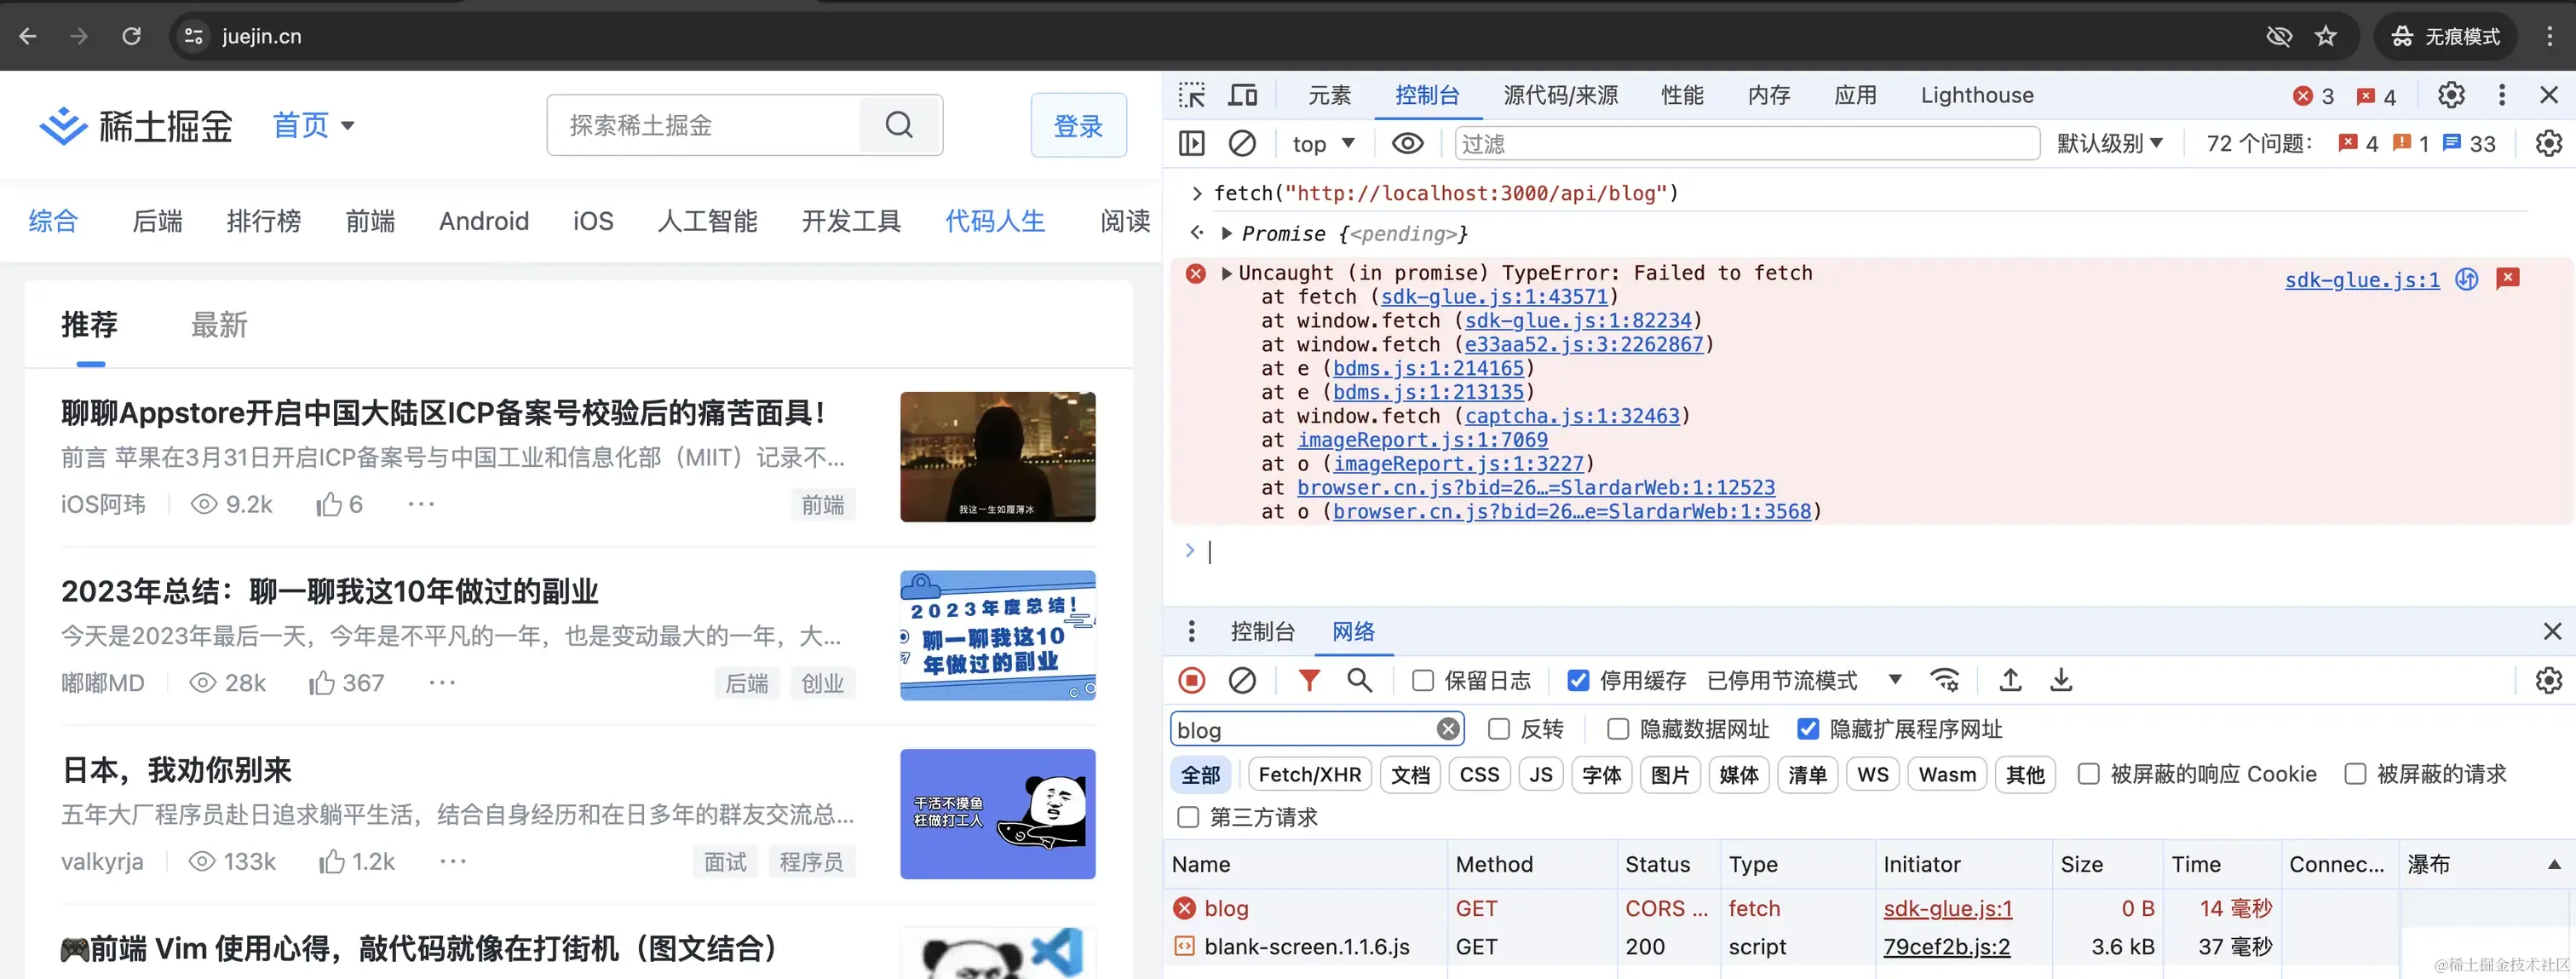Screen dimensions: 2576x979
Task: Click the 72 个问题 issues count
Action: tap(2259, 143)
